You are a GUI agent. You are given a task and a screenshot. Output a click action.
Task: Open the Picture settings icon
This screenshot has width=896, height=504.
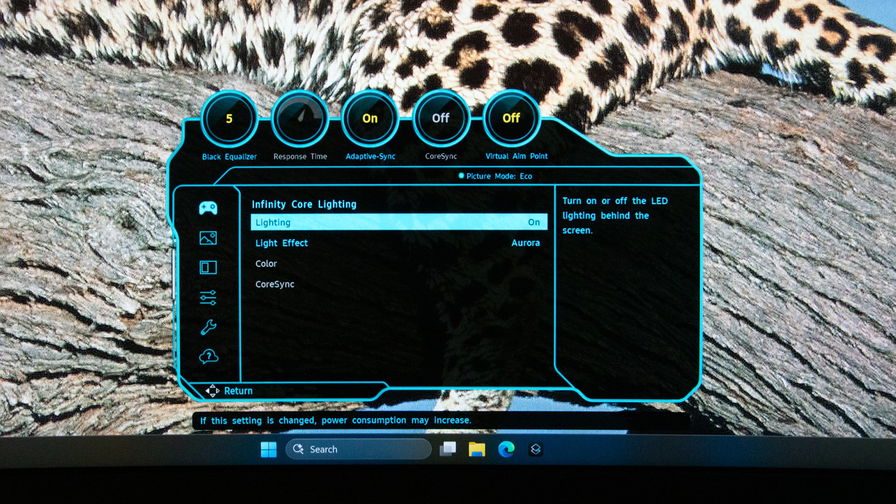pos(208,238)
